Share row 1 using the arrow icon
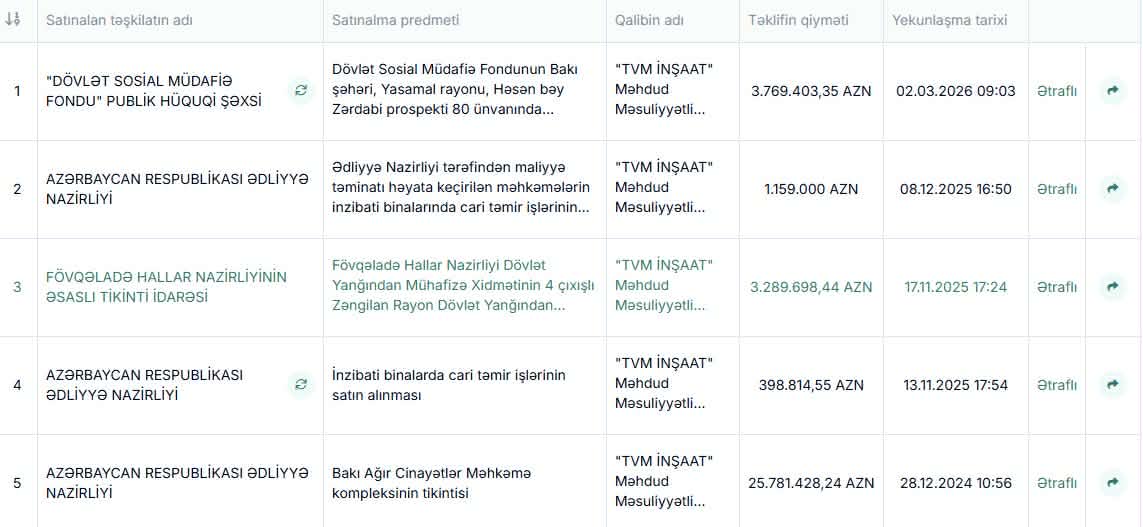Viewport: 1143px width, 527px height. pos(1112,91)
